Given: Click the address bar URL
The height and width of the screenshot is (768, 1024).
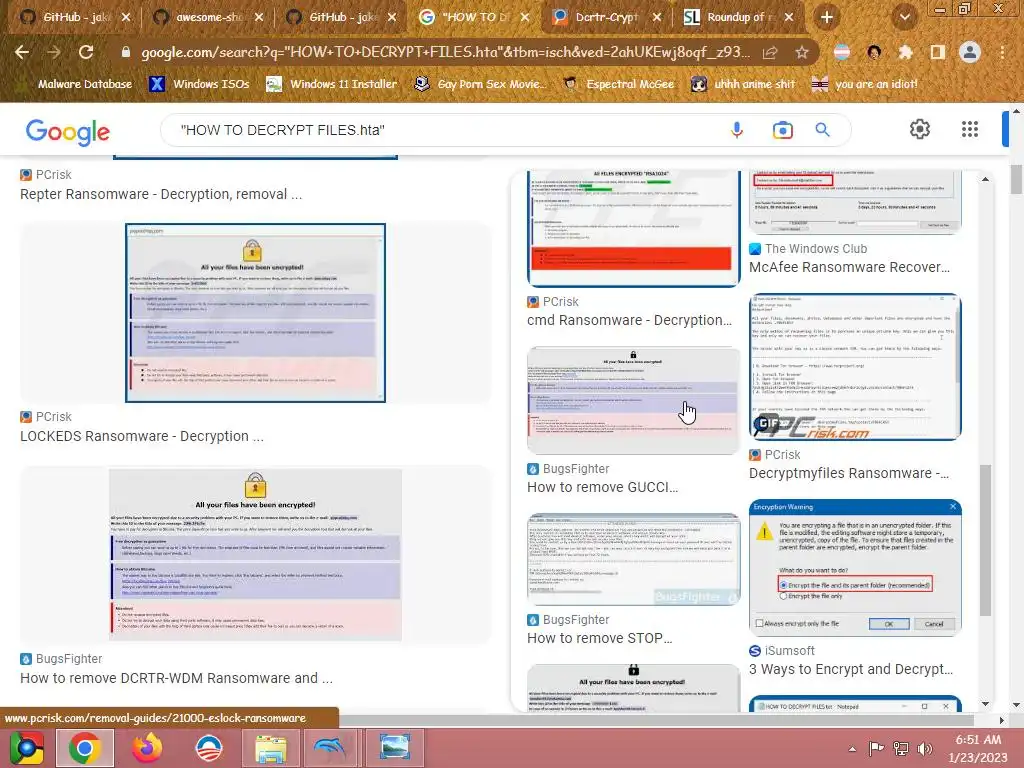Looking at the screenshot, I should 445,52.
